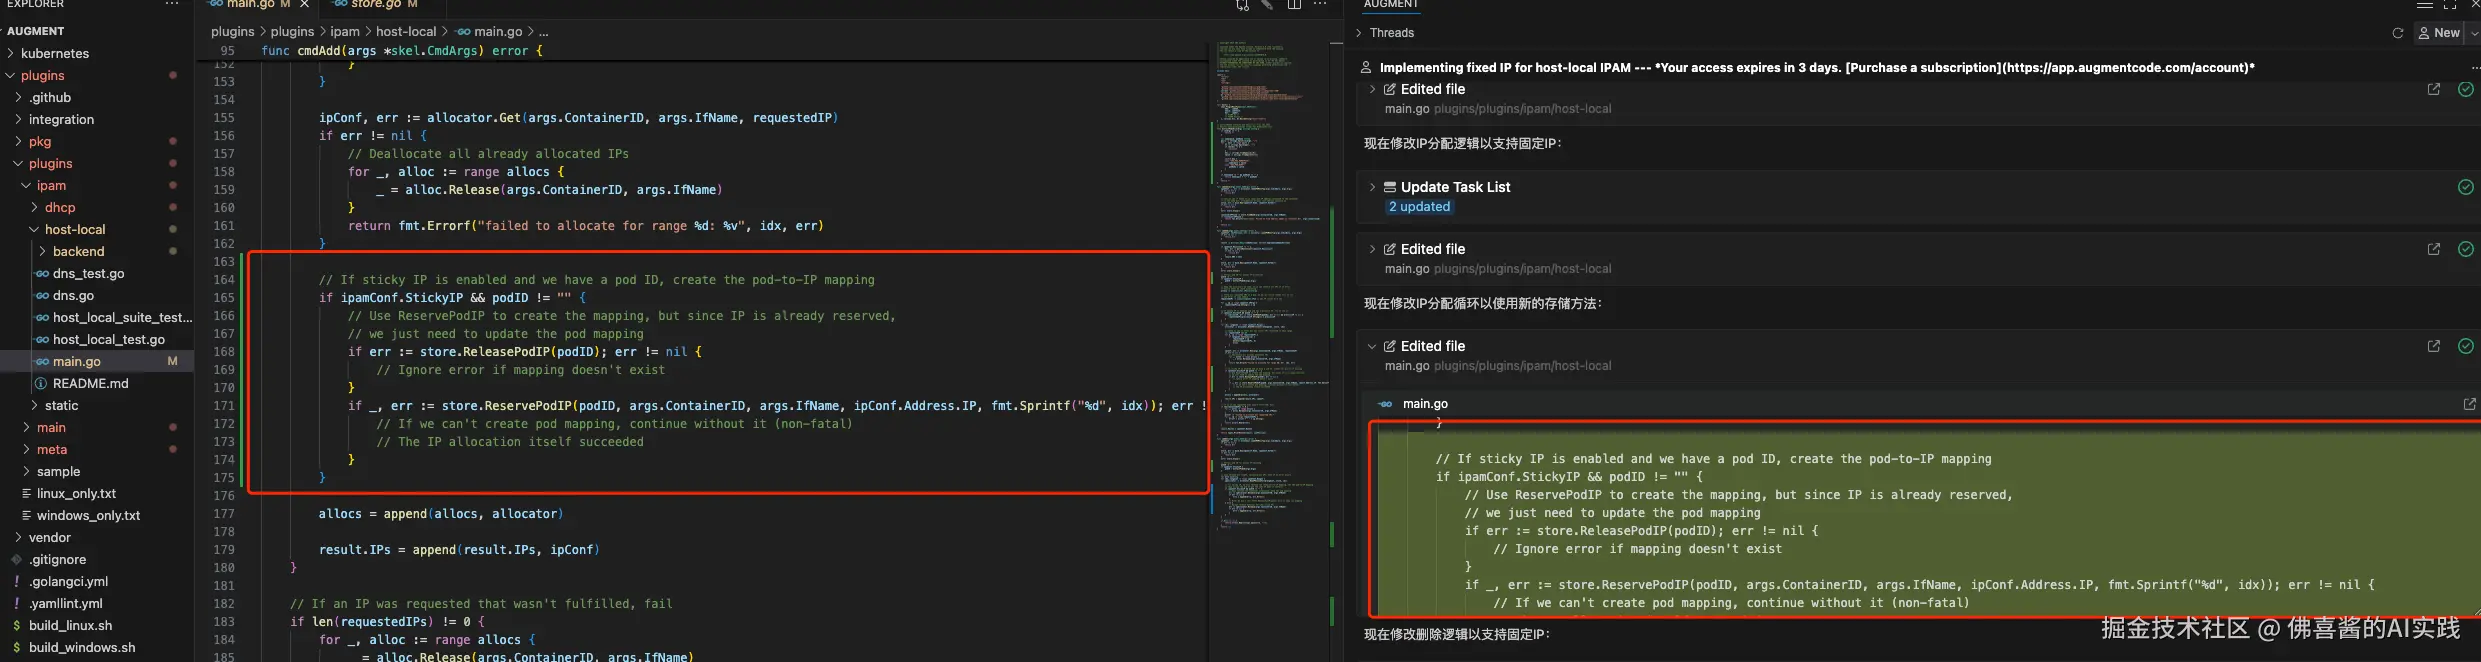Select main.go in the Explorer tree
Image resolution: width=2481 pixels, height=662 pixels.
point(97,361)
